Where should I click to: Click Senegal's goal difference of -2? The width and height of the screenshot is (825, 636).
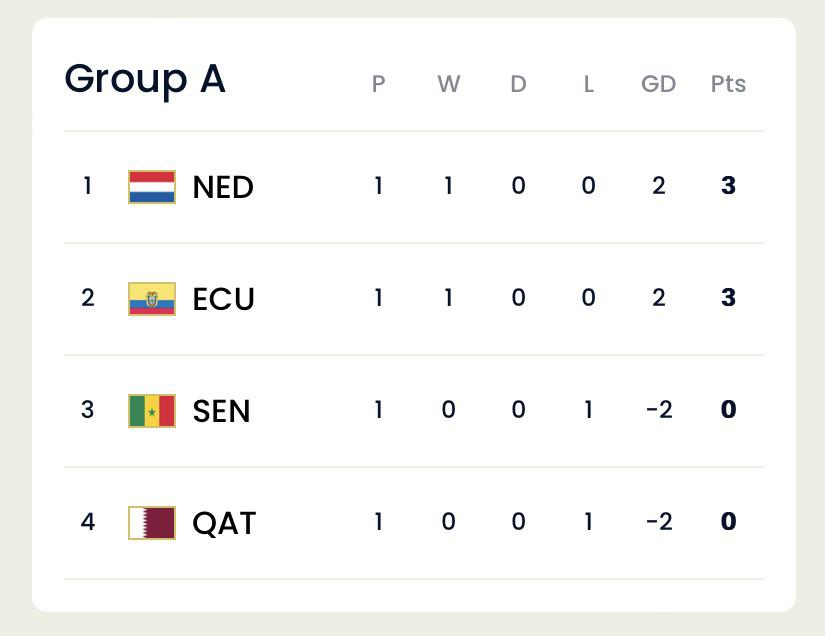coord(658,410)
